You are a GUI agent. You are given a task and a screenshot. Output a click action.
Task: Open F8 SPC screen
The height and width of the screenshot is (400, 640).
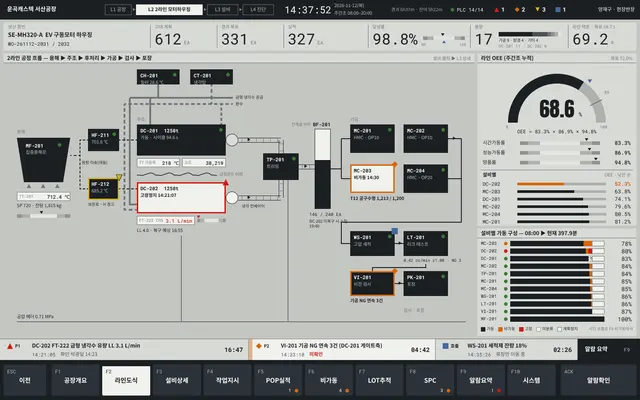430,380
